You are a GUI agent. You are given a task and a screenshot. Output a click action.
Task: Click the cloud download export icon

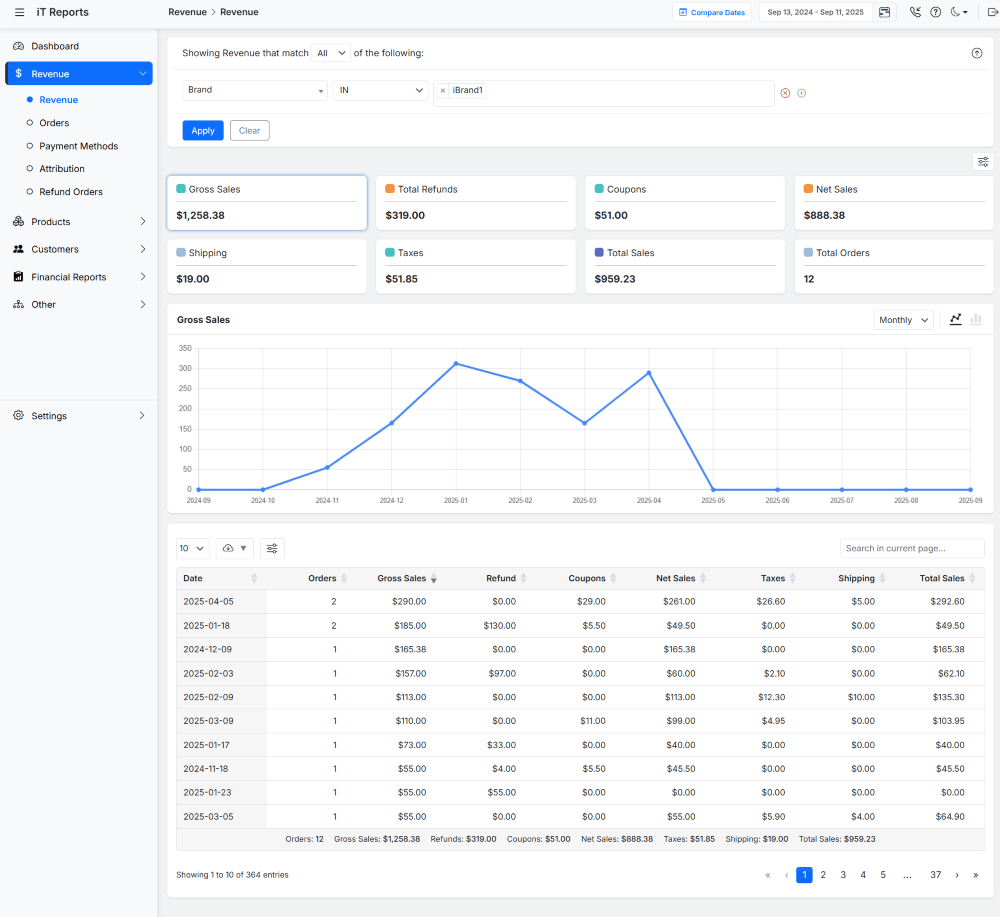pyautogui.click(x=230, y=548)
